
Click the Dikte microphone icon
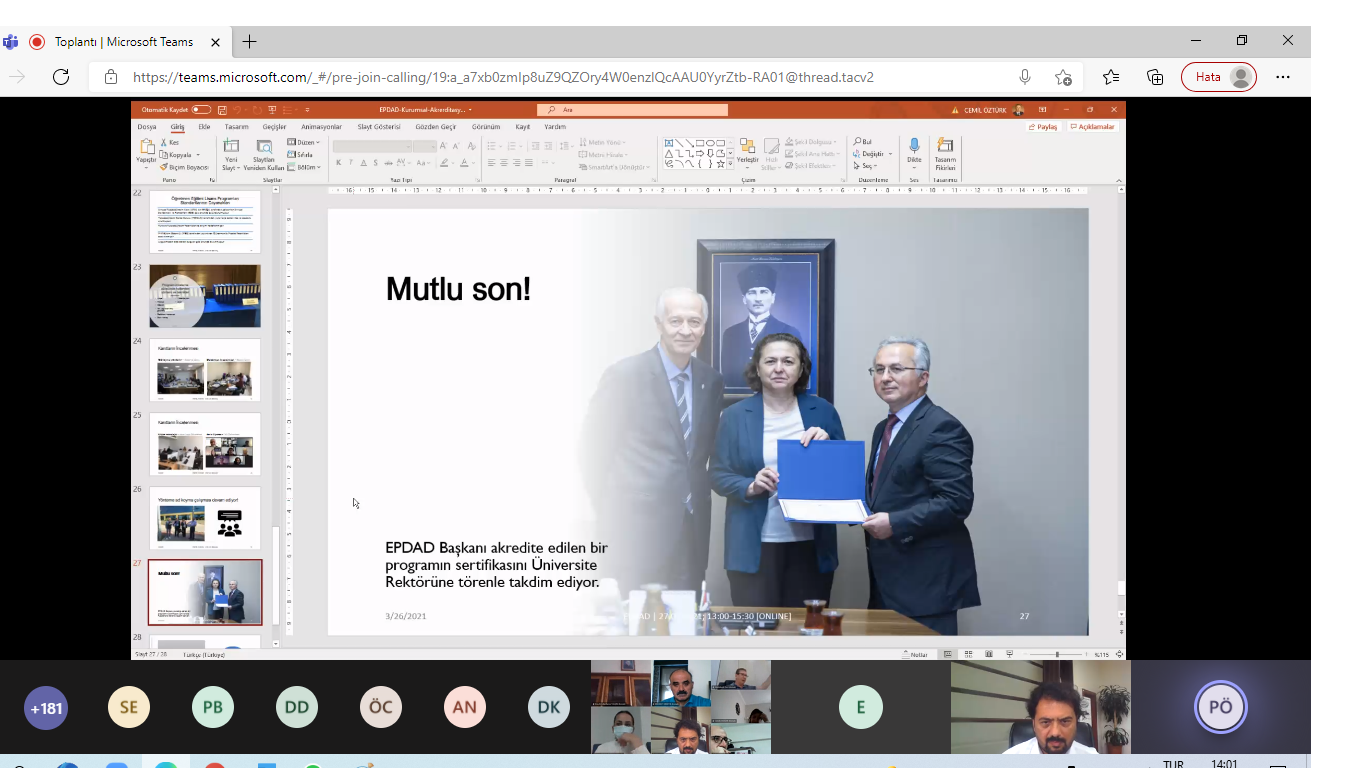tap(914, 148)
